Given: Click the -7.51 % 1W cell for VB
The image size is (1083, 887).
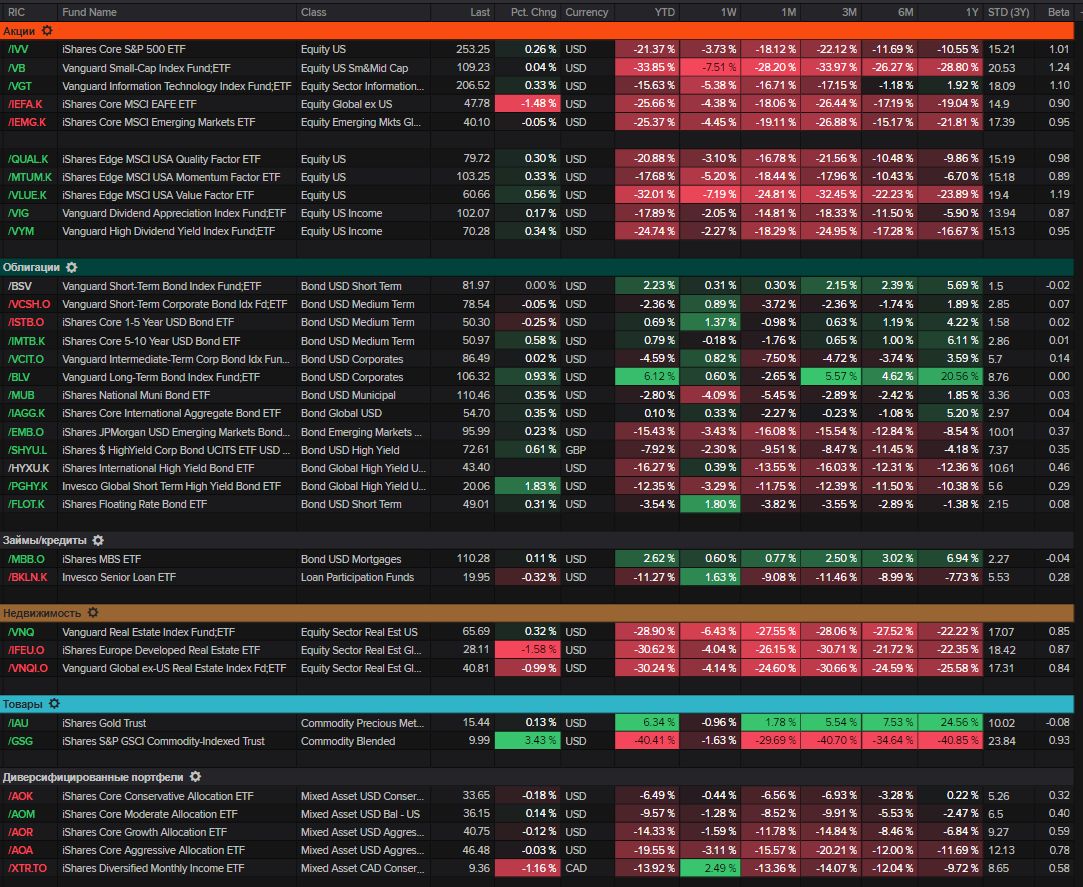Looking at the screenshot, I should point(710,67).
